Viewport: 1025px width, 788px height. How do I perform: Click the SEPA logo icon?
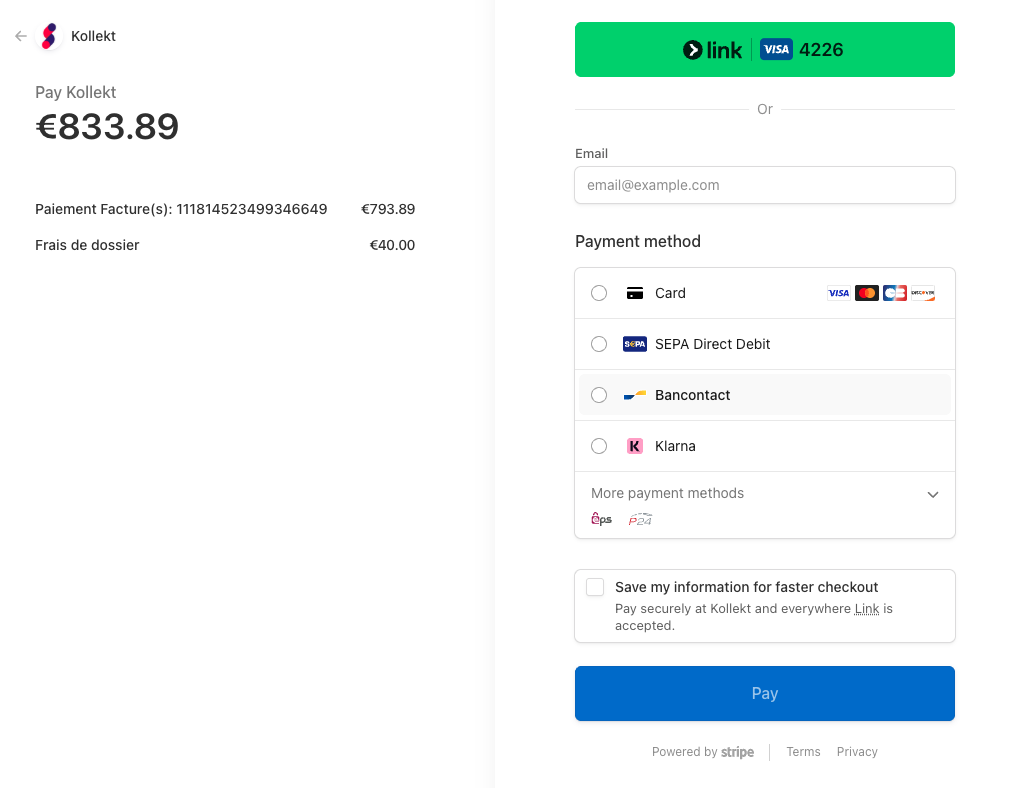[634, 343]
